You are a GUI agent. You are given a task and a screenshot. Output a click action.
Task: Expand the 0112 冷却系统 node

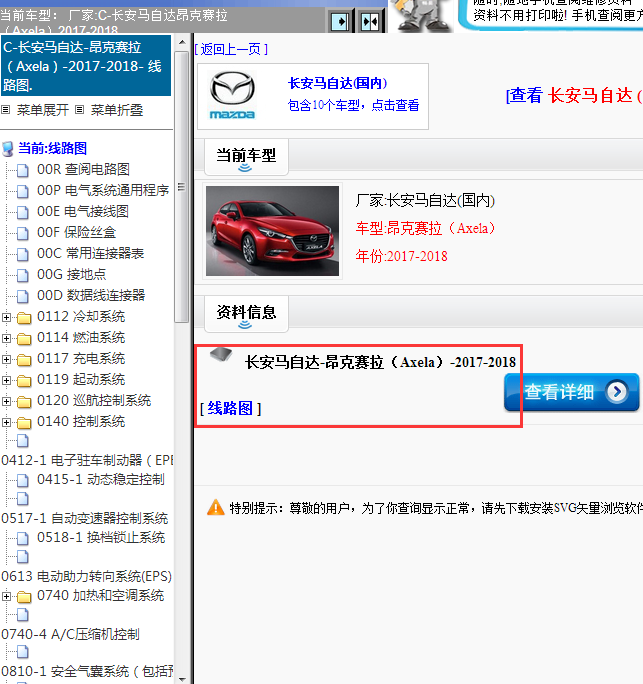(6, 318)
